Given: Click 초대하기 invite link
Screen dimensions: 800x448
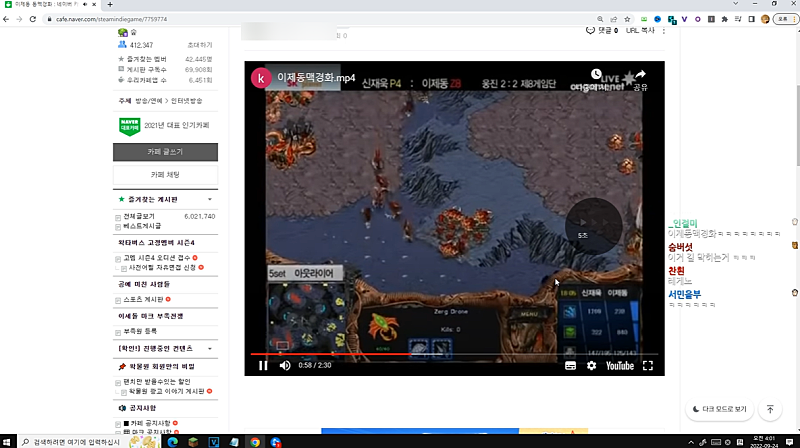Looking at the screenshot, I should [199, 45].
